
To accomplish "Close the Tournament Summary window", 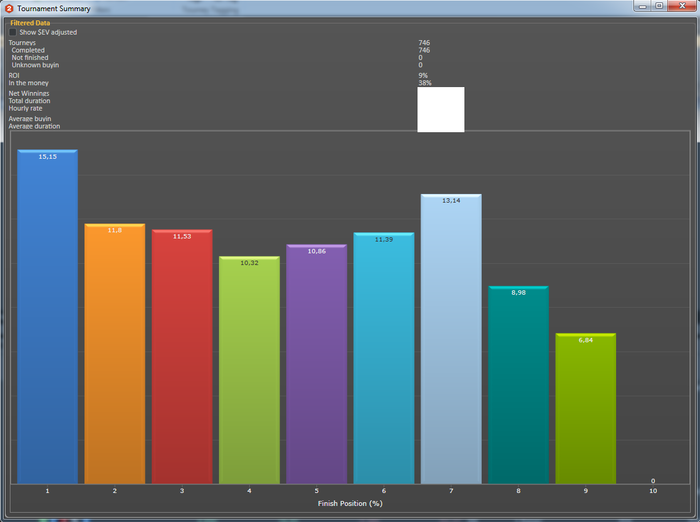I will (x=682, y=6).
